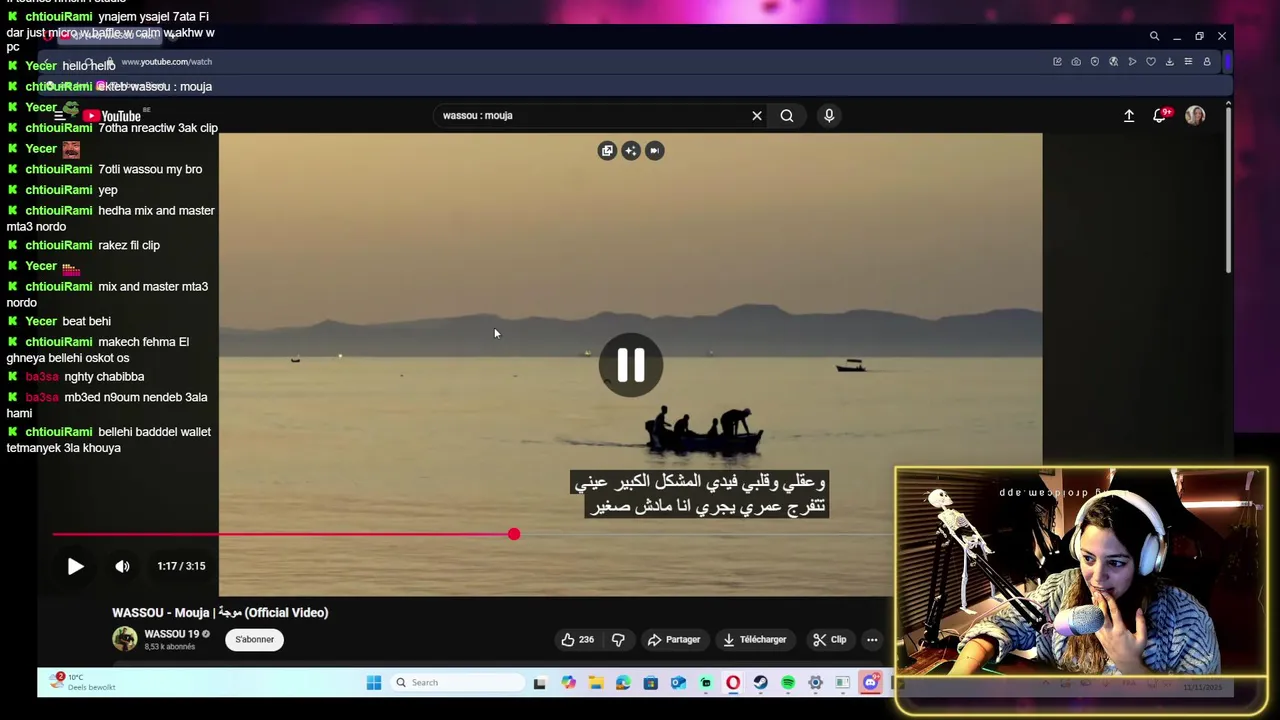Open Microsoft Store from the taskbar

[x=651, y=683]
